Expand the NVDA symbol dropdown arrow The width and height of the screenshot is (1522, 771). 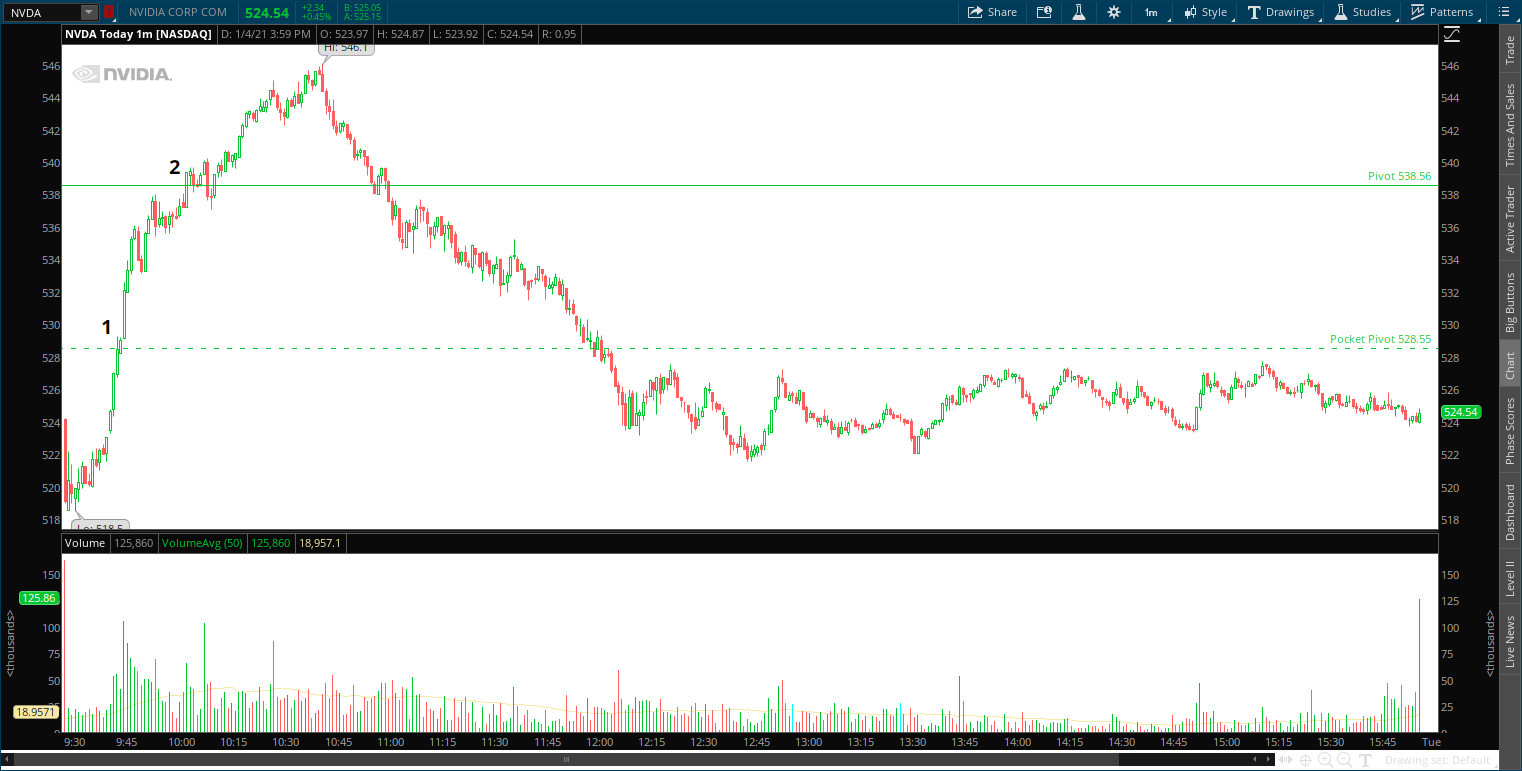[88, 12]
